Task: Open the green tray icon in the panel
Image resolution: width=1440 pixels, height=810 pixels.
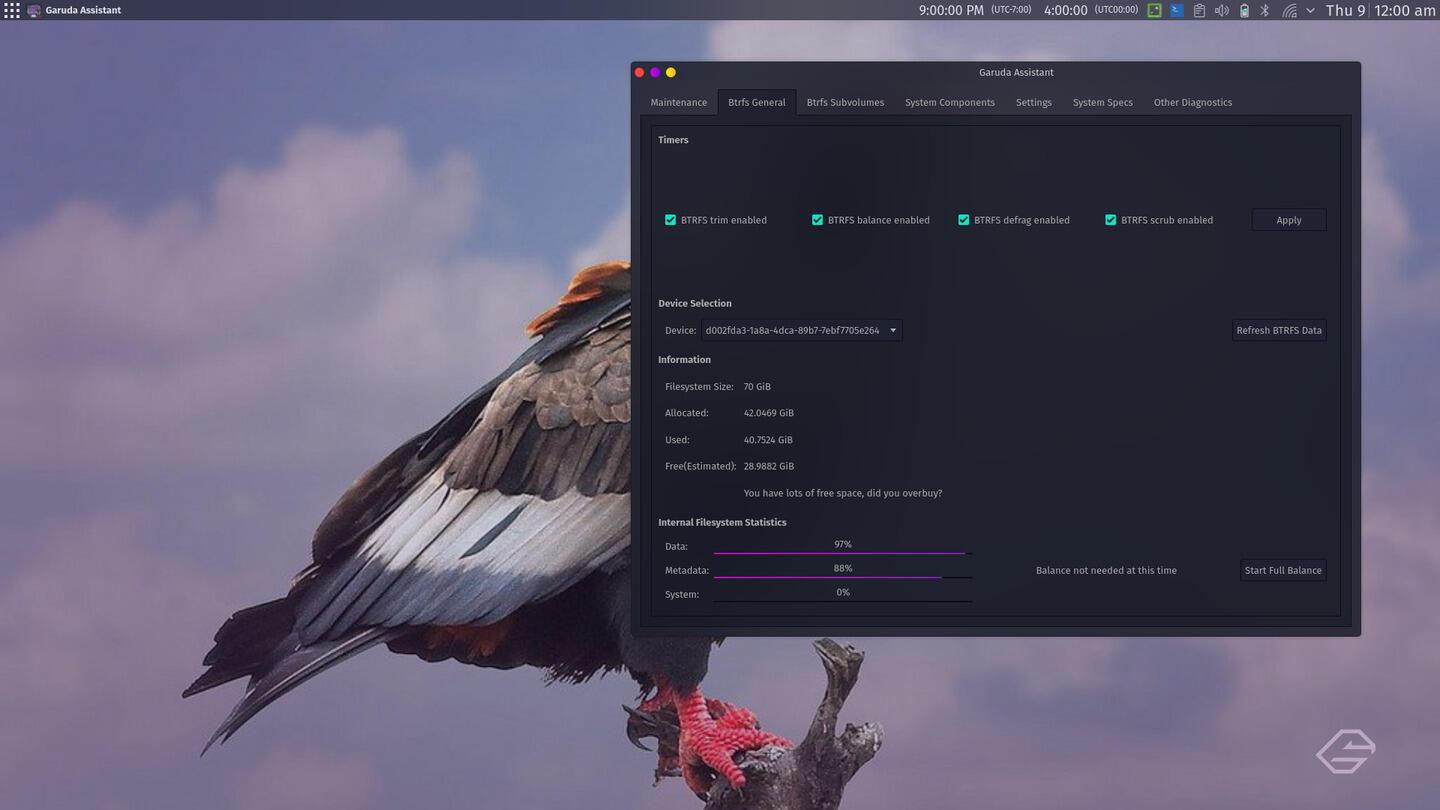Action: click(1154, 10)
